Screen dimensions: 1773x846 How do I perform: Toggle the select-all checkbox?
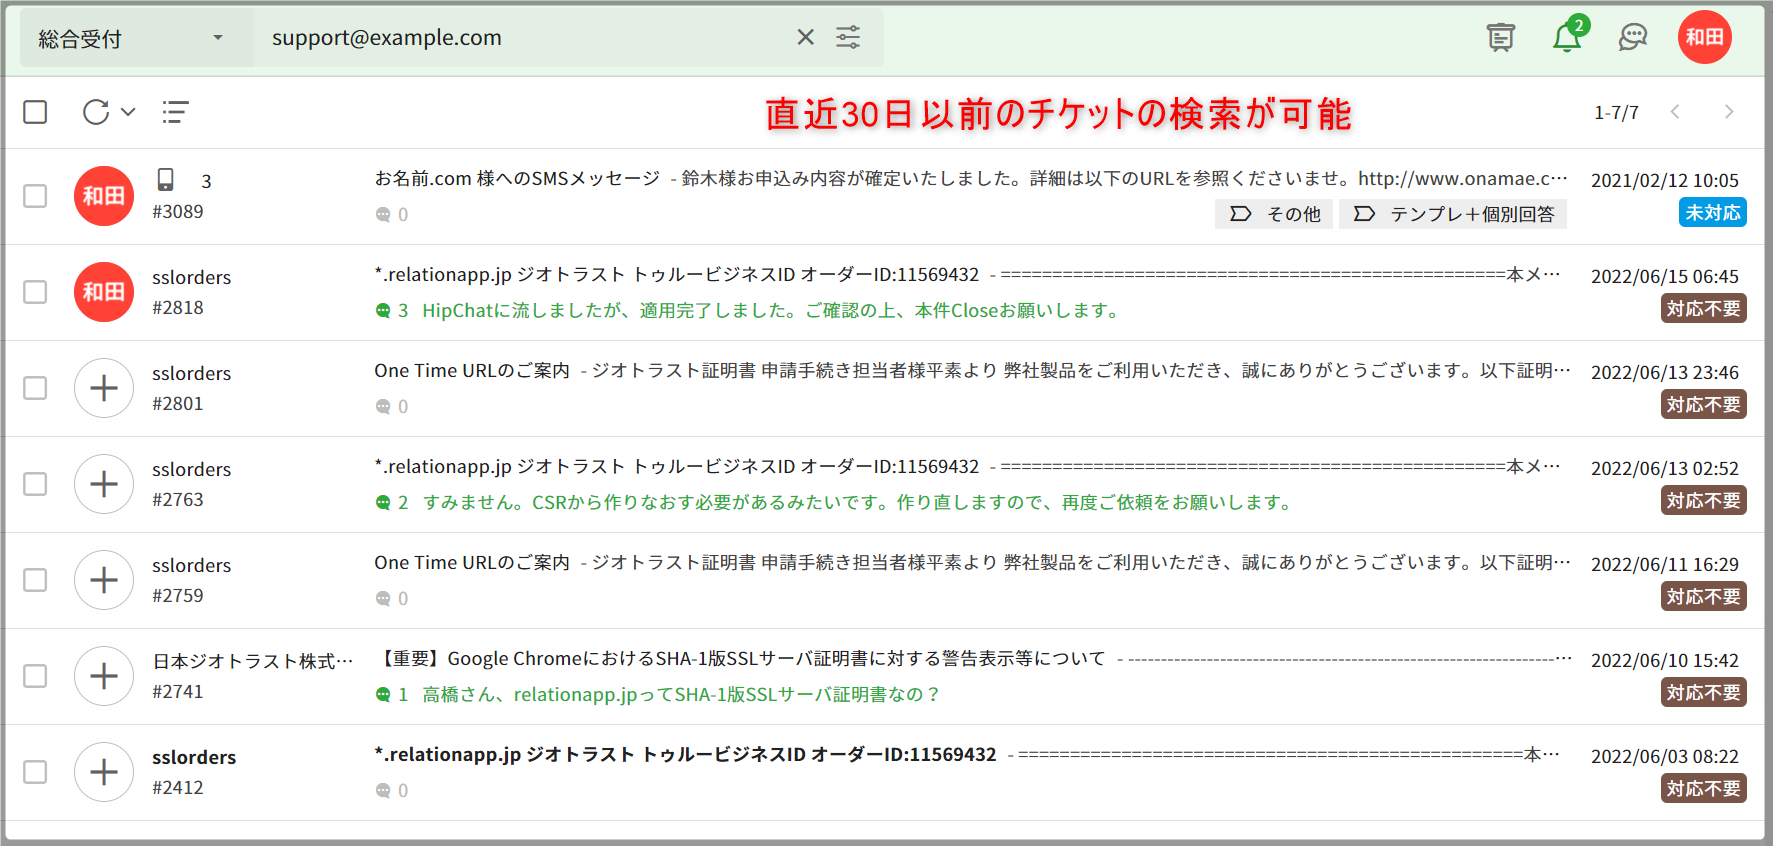35,112
